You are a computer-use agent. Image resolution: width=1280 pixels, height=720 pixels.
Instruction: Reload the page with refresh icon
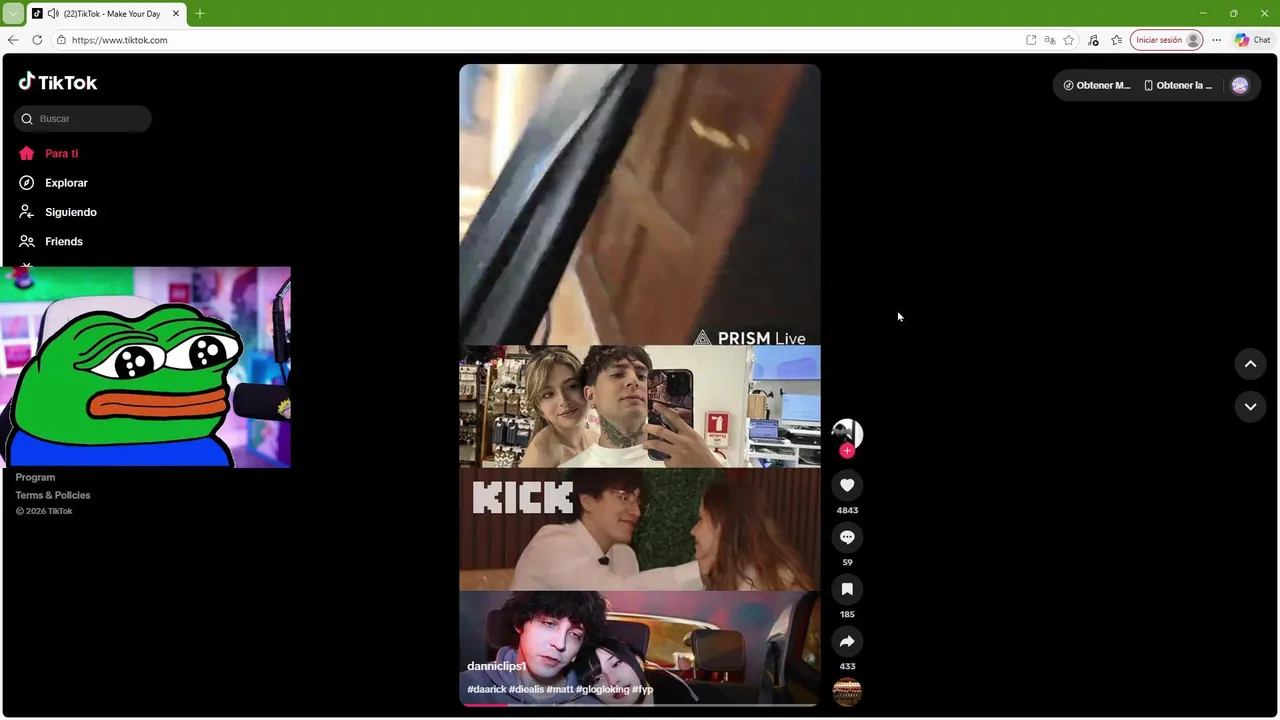pyautogui.click(x=37, y=40)
